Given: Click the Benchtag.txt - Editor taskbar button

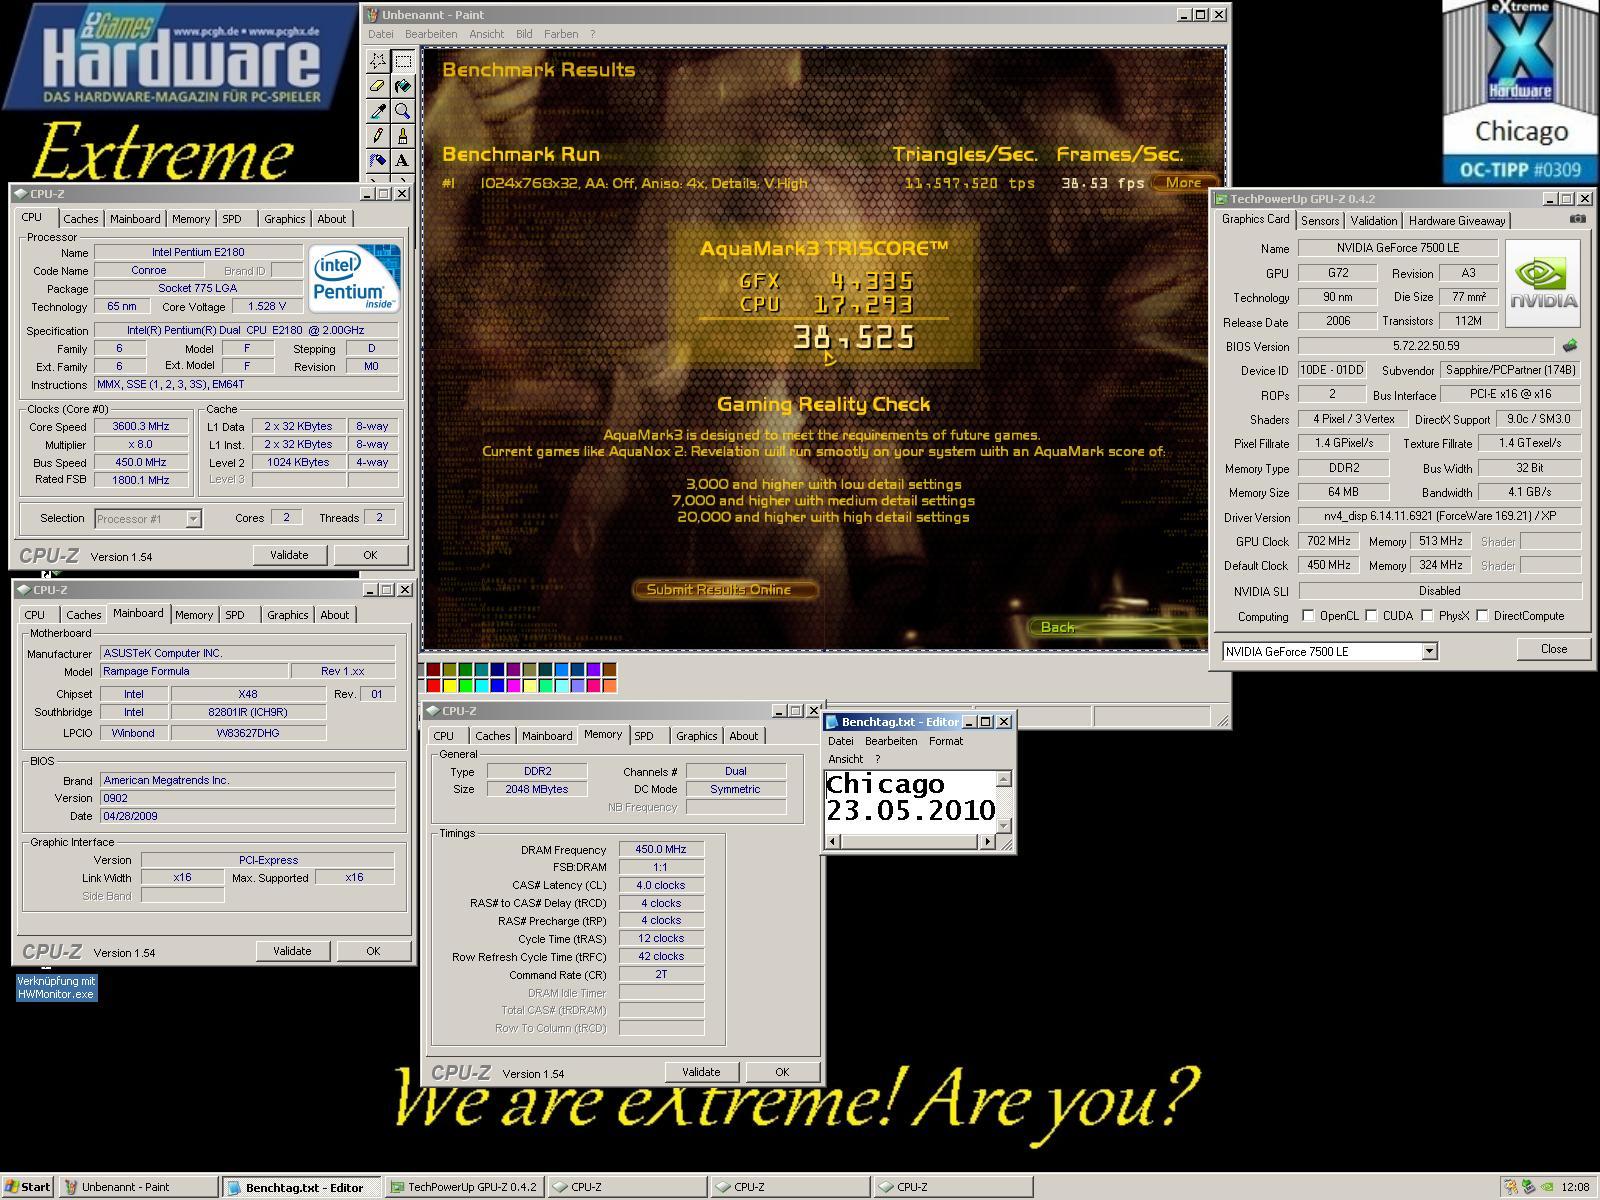Looking at the screenshot, I should point(301,1187).
